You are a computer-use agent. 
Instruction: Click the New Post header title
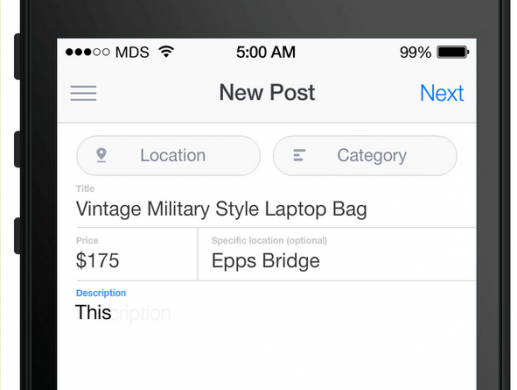click(x=267, y=92)
